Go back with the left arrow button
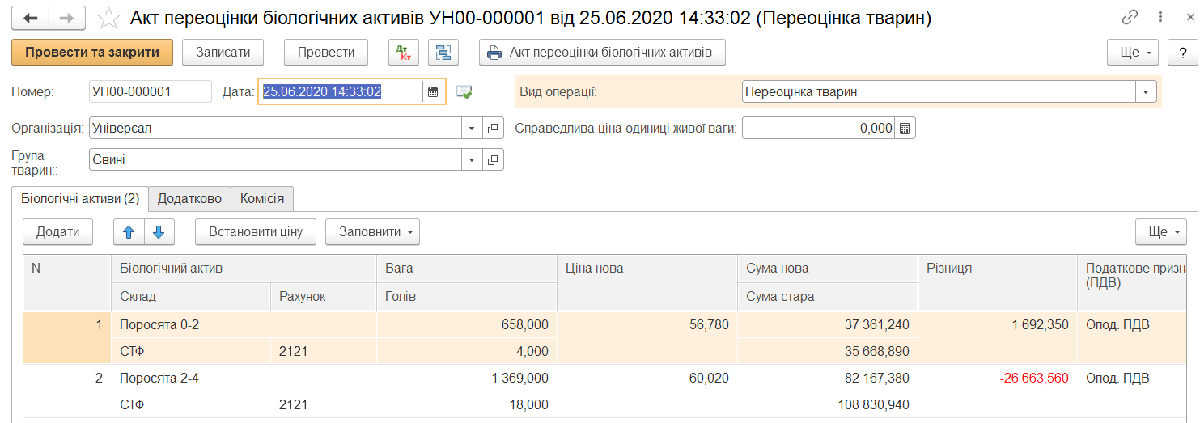The height and width of the screenshot is (423, 1200). point(30,18)
